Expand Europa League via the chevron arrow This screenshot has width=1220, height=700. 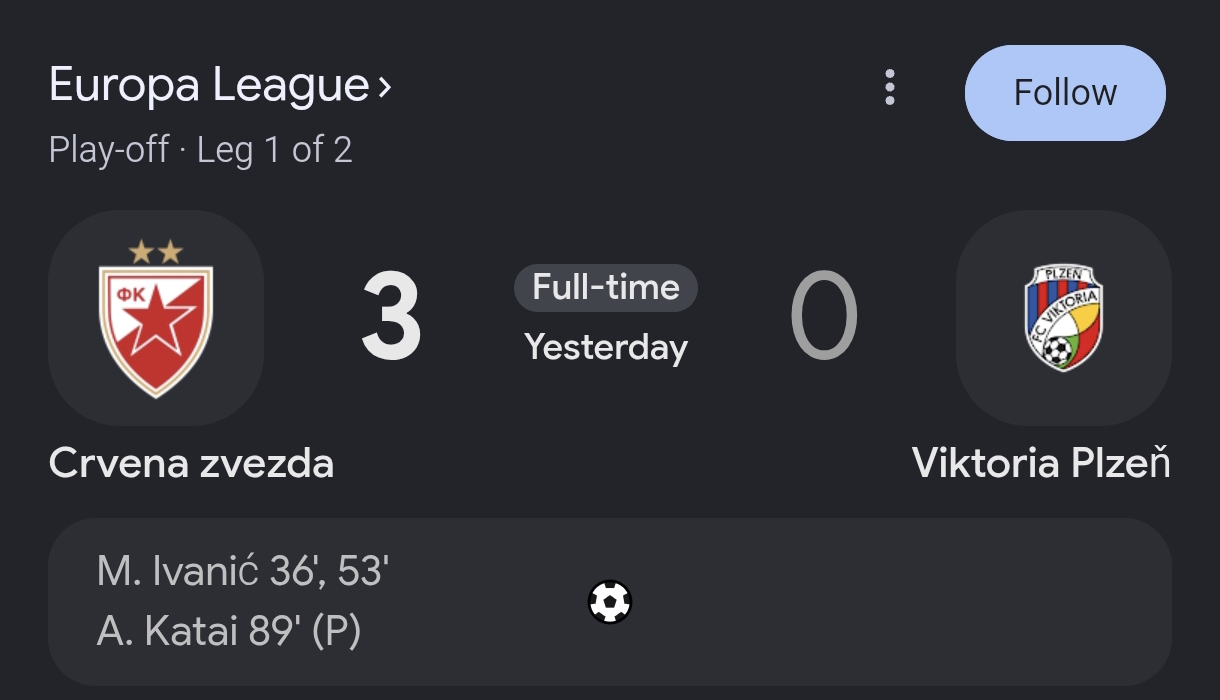pos(385,88)
